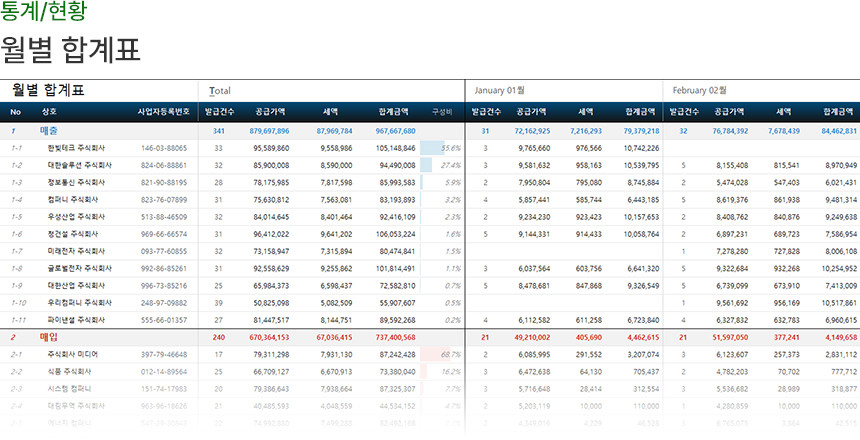Select the 매출 category row label
Viewport: 860px width, 440px height.
tap(48, 130)
